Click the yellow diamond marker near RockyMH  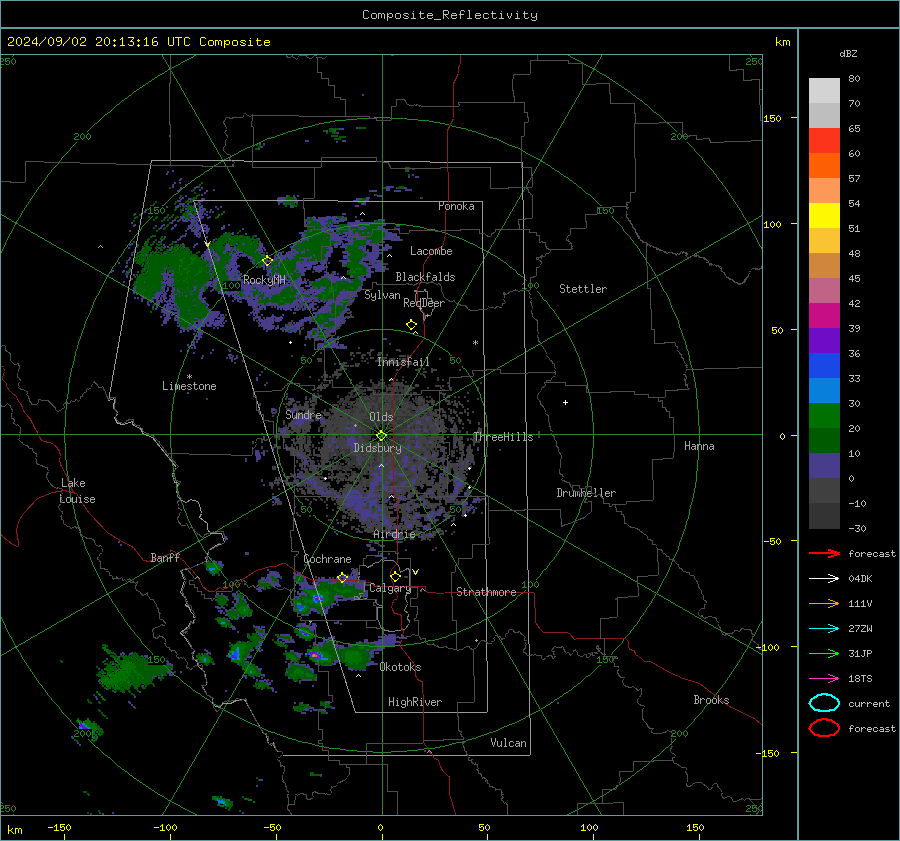click(267, 261)
